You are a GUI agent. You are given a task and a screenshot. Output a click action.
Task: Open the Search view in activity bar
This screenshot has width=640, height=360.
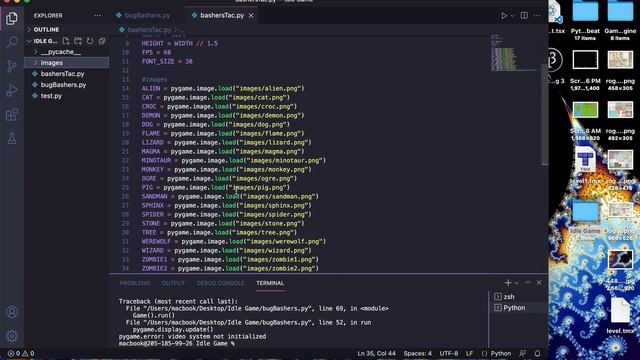12,42
